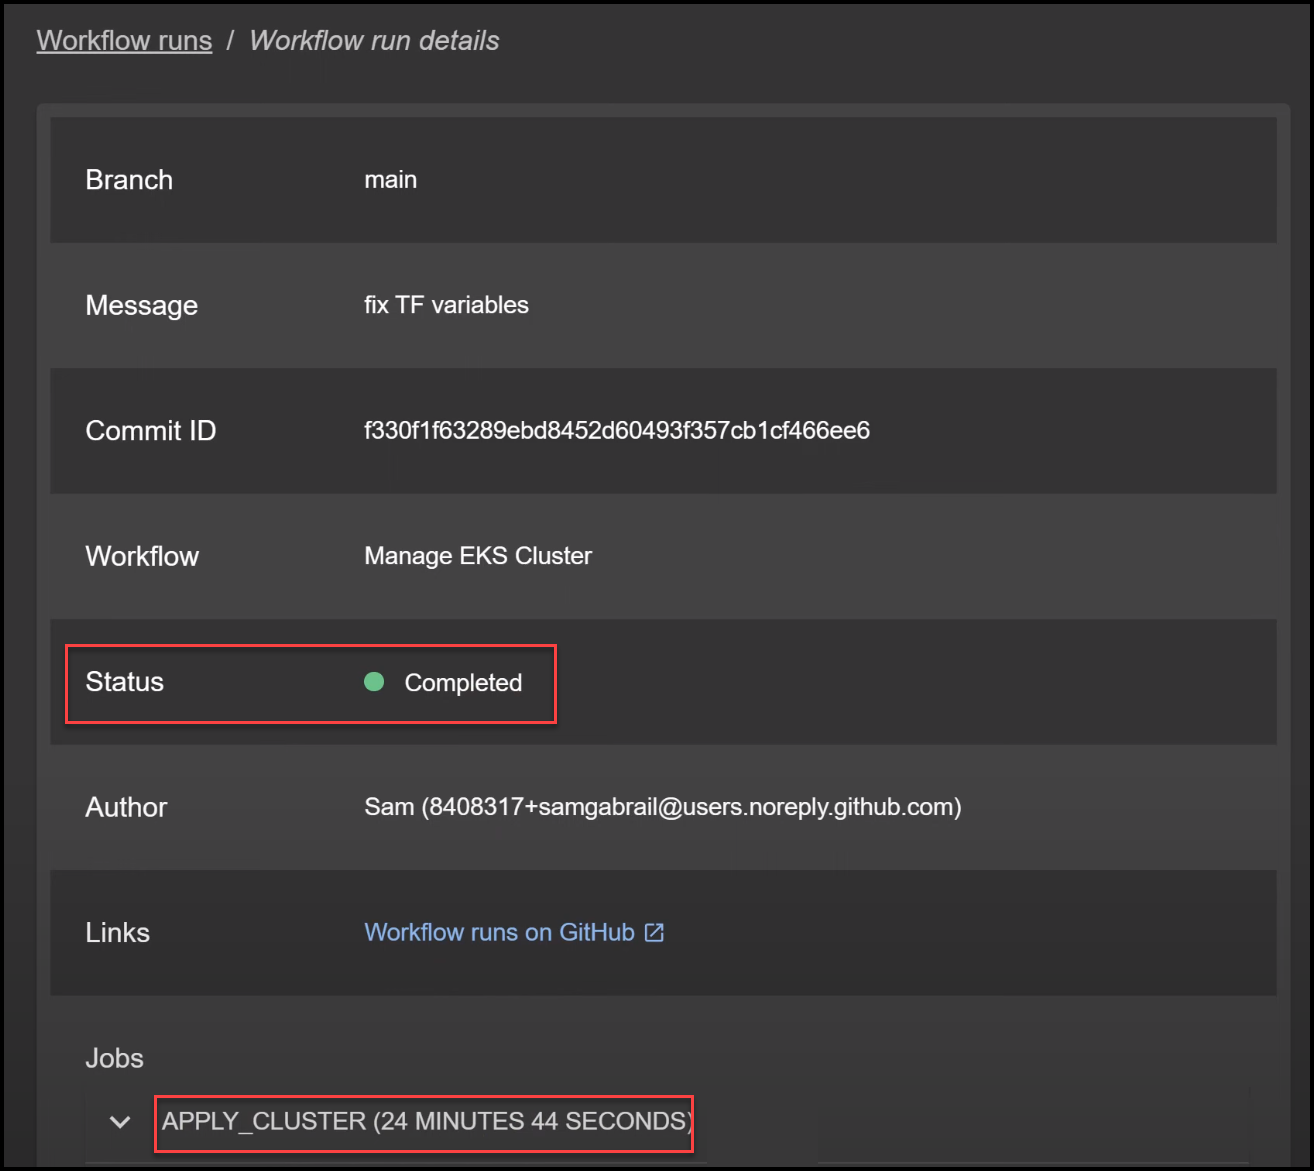Select the Workflow row label
This screenshot has width=1314, height=1171.
coord(142,556)
